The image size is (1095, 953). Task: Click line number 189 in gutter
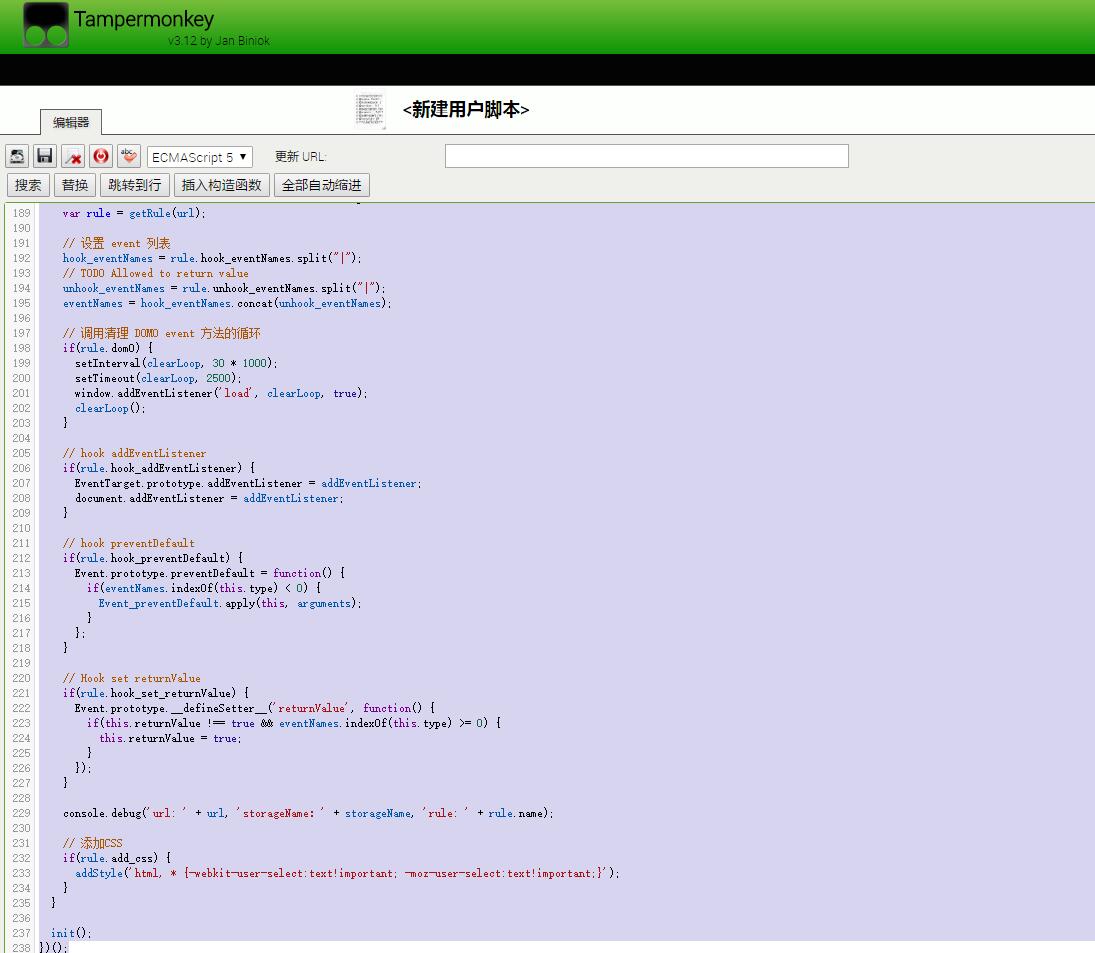tap(22, 213)
